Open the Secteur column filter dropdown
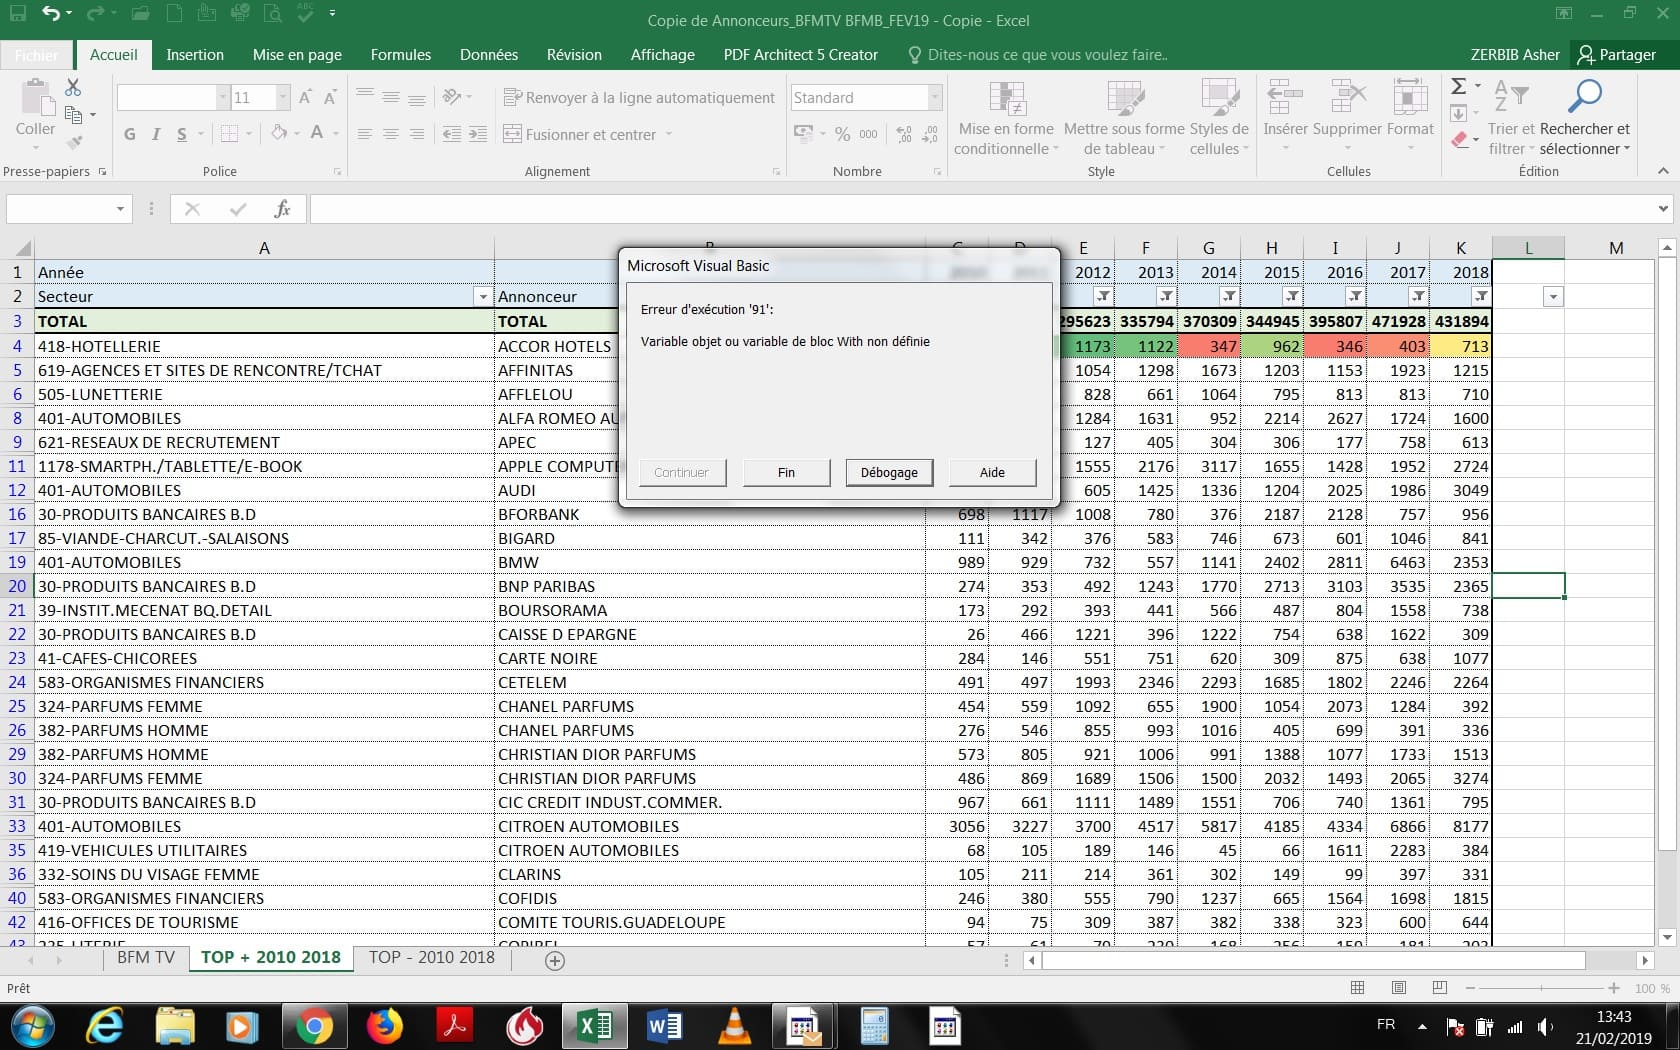Image resolution: width=1680 pixels, height=1050 pixels. tap(483, 297)
